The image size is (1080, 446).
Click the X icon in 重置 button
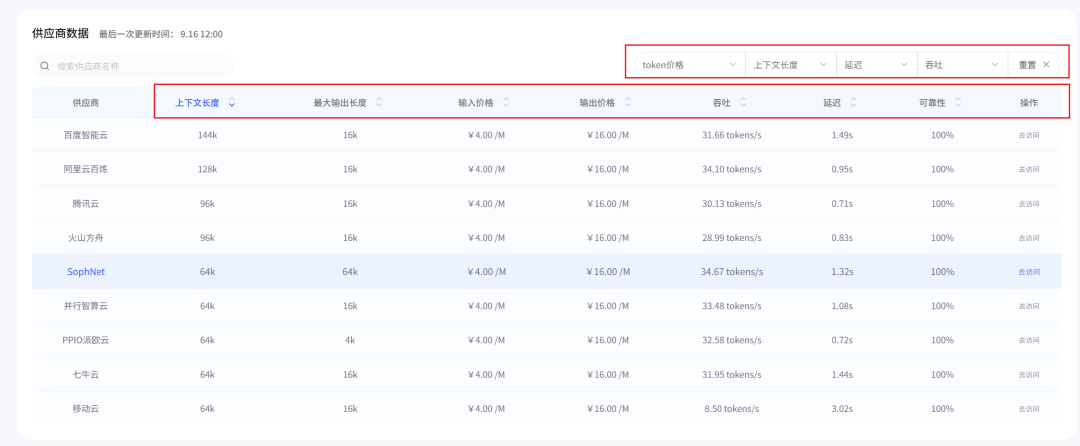point(1046,65)
